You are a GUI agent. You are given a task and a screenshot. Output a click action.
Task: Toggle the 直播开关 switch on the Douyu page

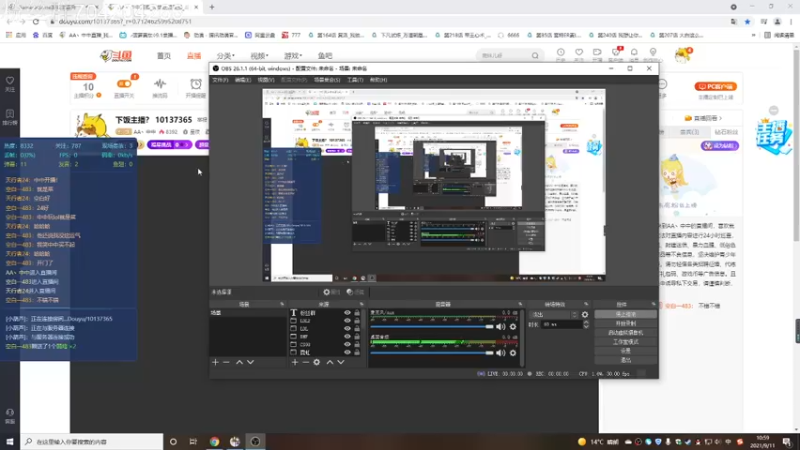pyautogui.click(x=123, y=84)
